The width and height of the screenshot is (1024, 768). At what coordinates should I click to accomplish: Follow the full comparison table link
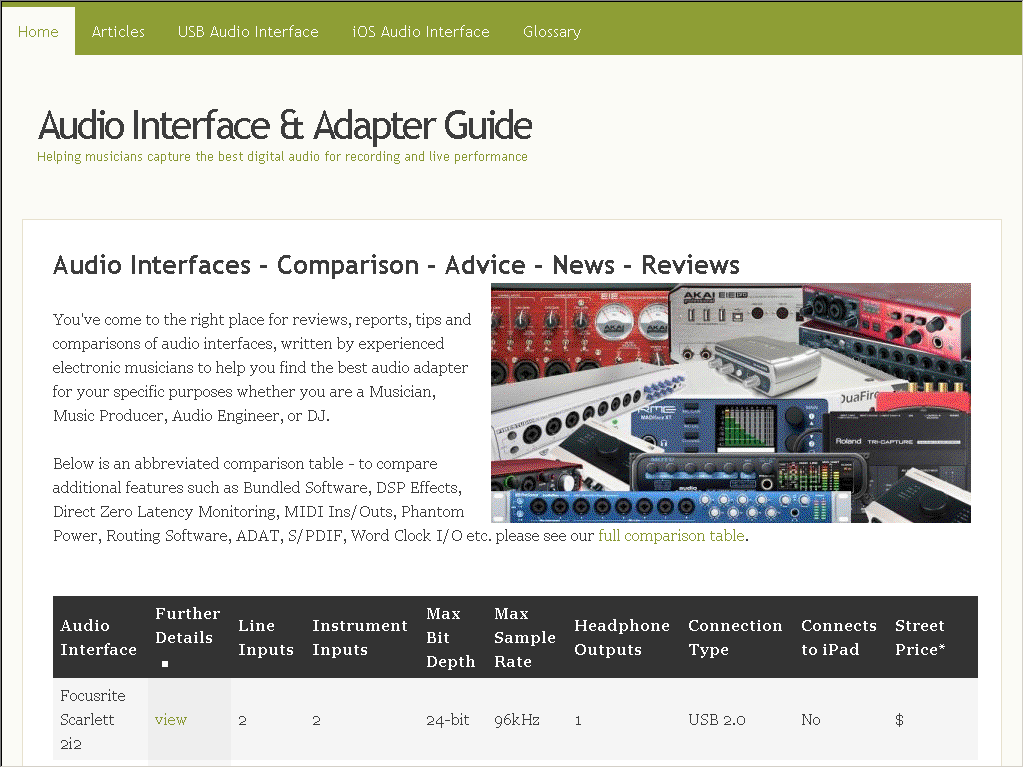(671, 536)
